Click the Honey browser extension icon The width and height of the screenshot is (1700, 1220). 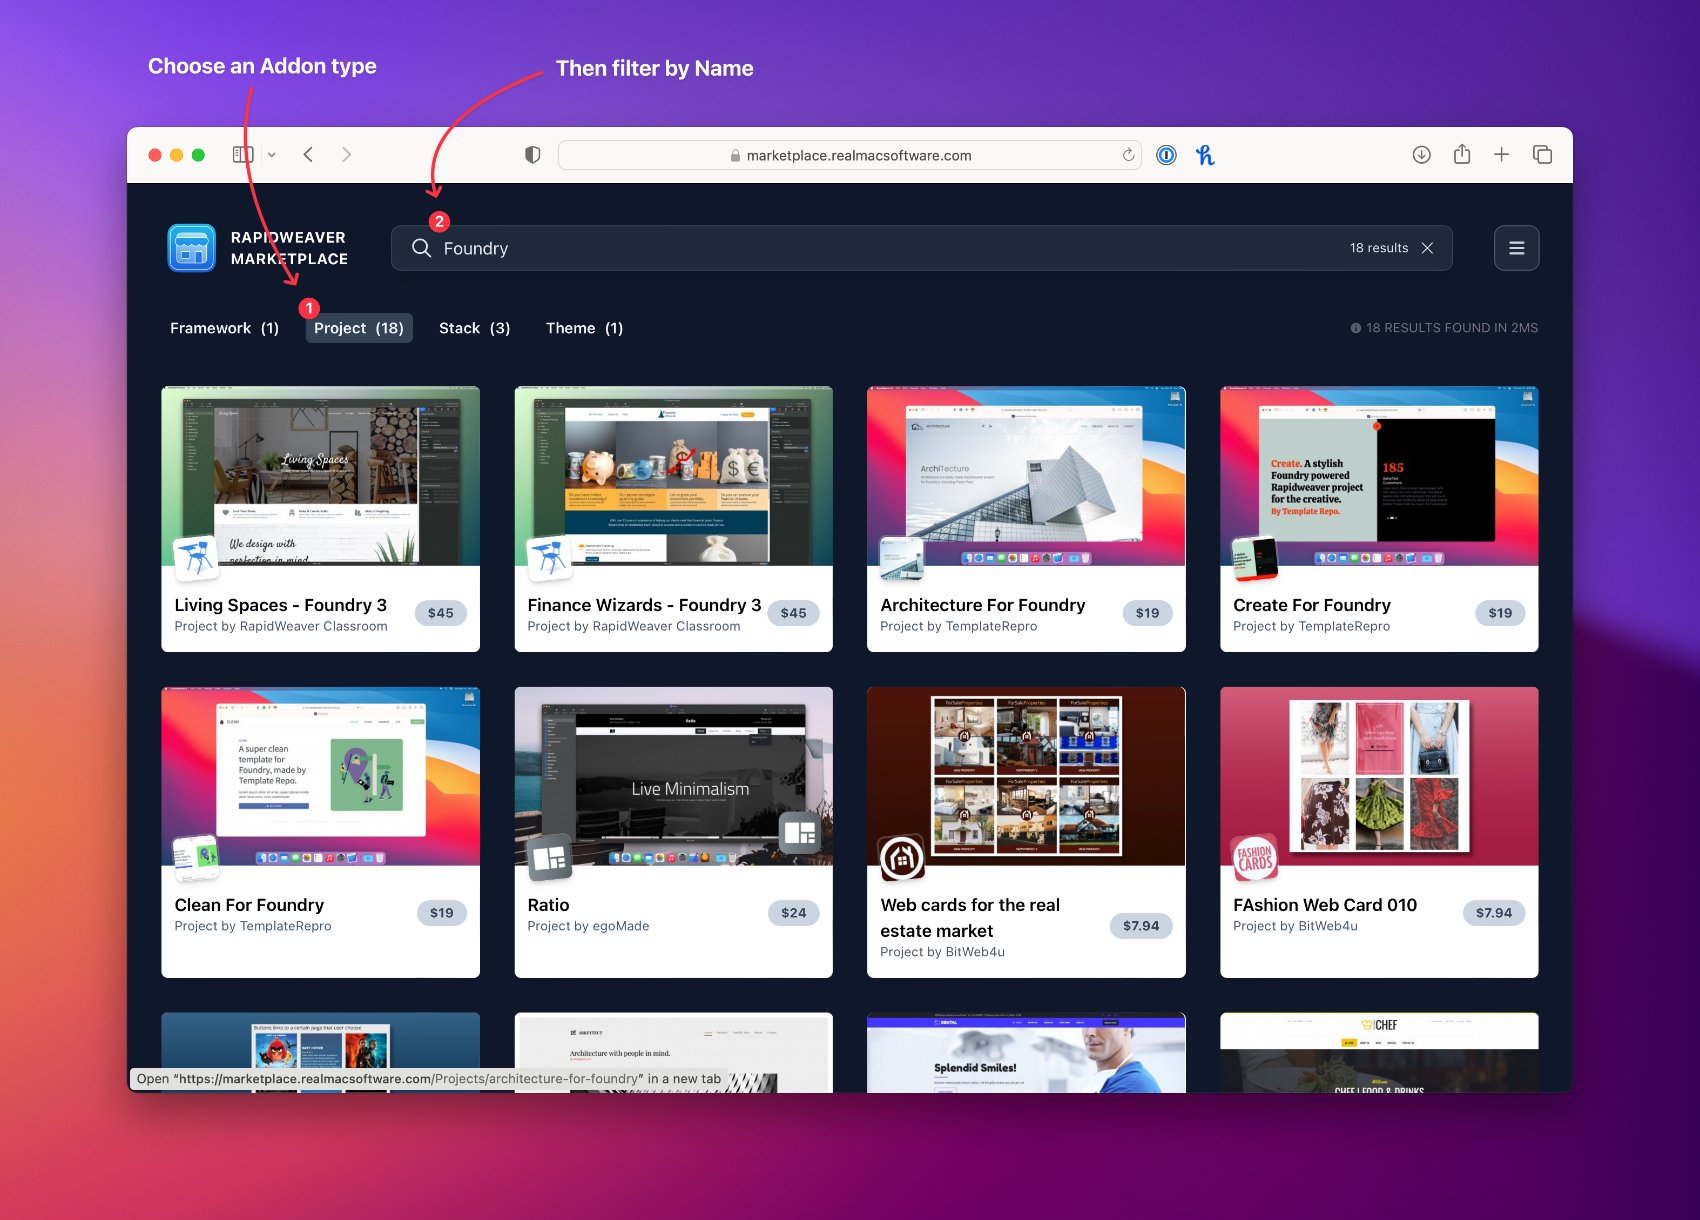click(x=1206, y=155)
